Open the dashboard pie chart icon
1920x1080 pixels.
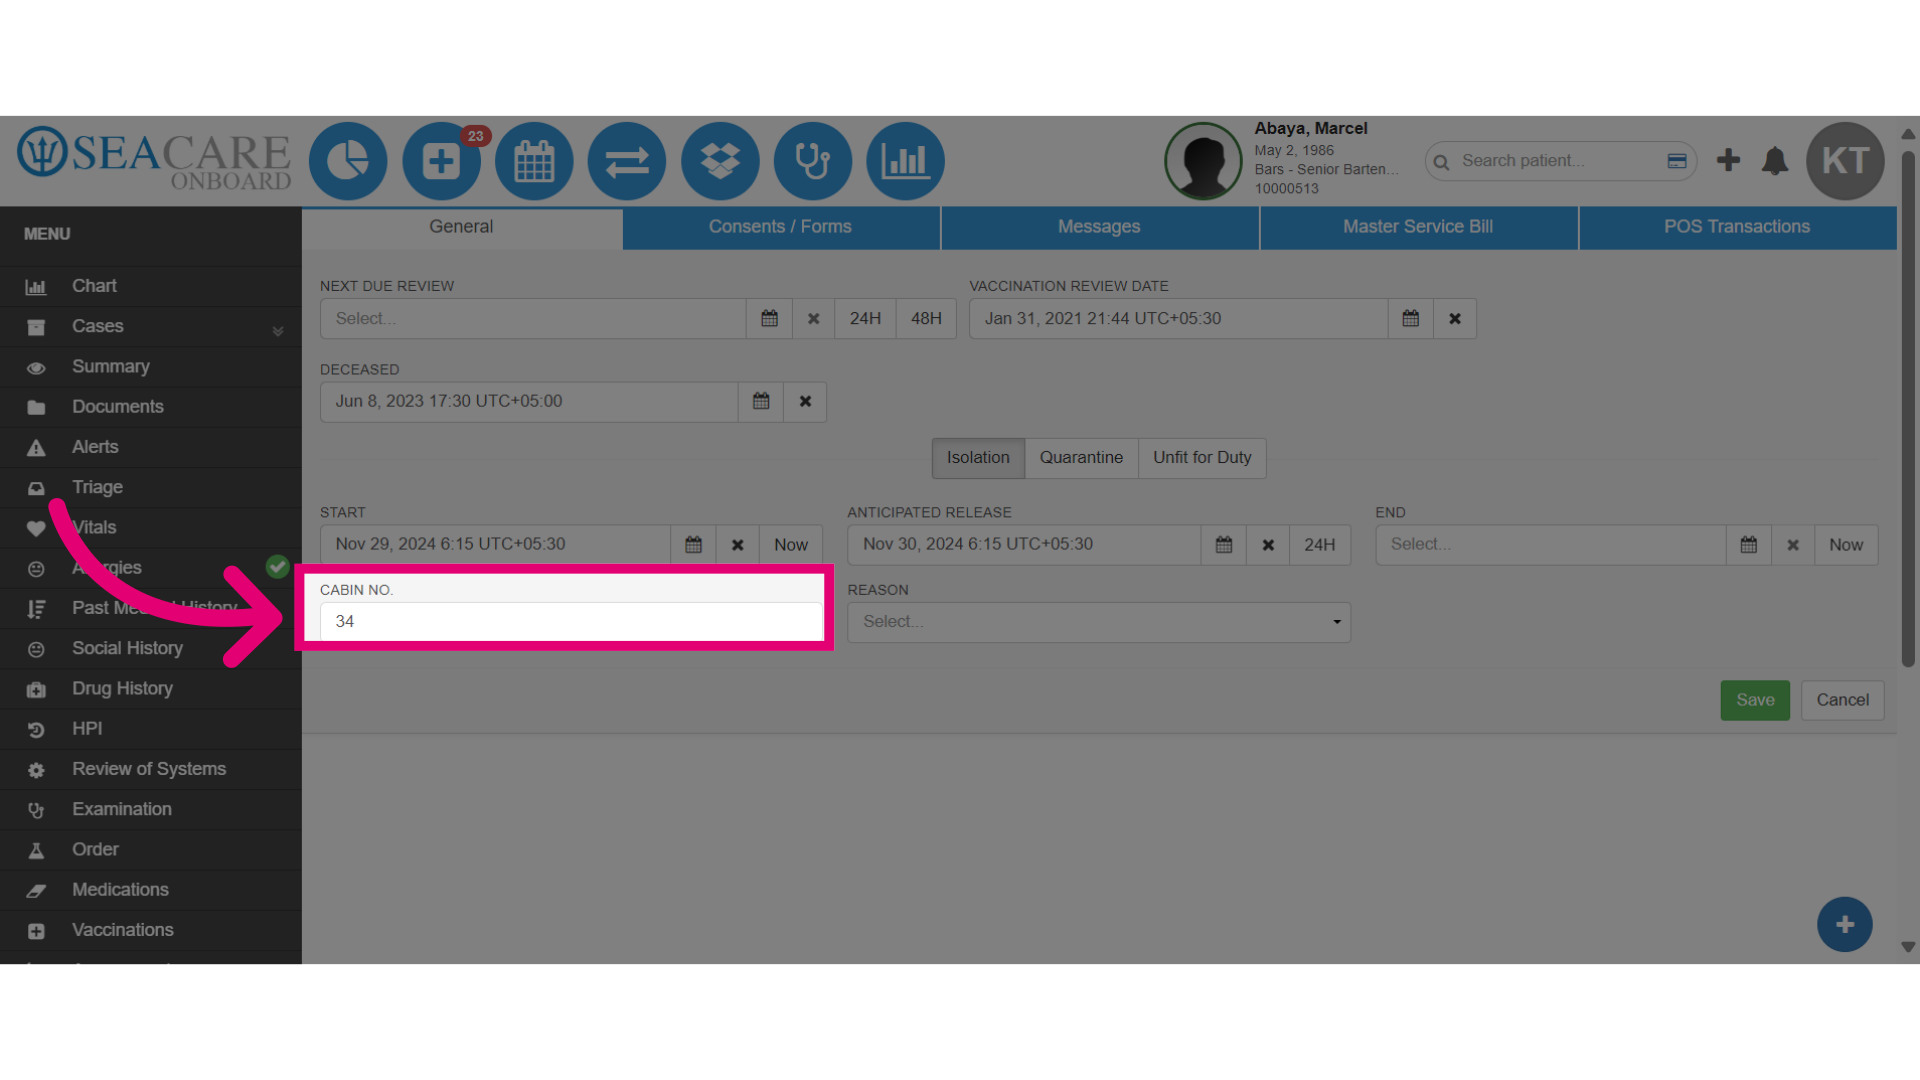tap(348, 161)
